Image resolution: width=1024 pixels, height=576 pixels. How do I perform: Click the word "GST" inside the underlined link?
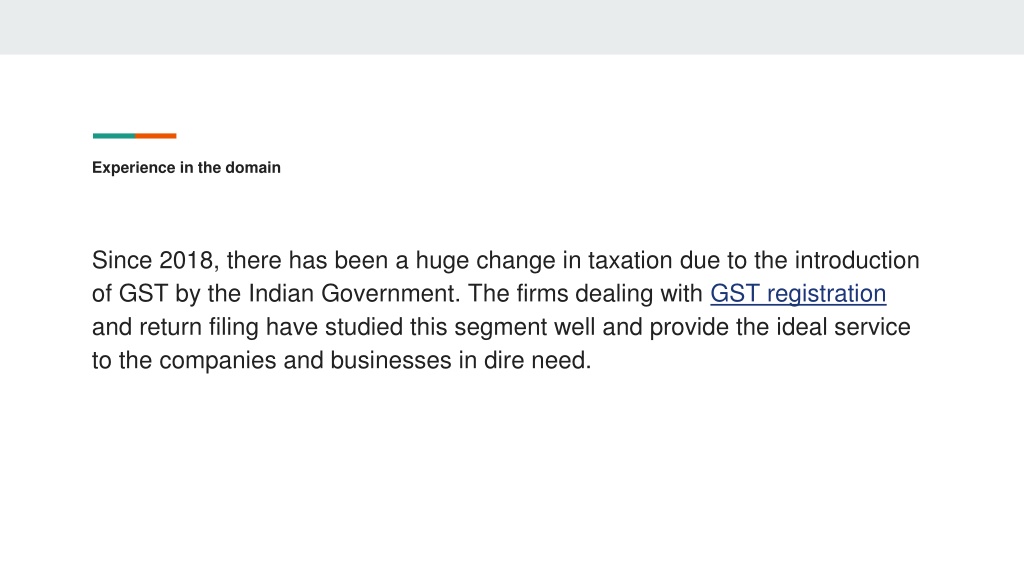tap(735, 294)
